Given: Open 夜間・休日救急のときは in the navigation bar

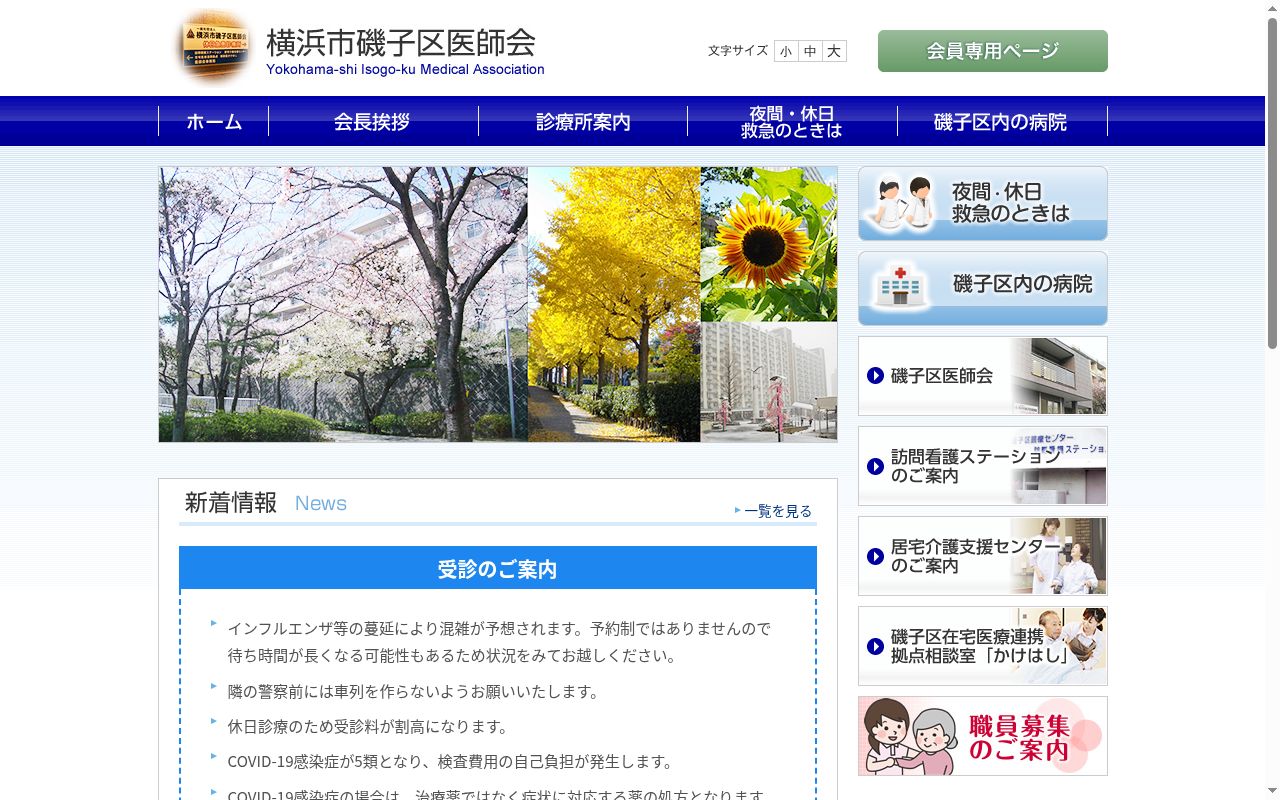Looking at the screenshot, I should 792,121.
